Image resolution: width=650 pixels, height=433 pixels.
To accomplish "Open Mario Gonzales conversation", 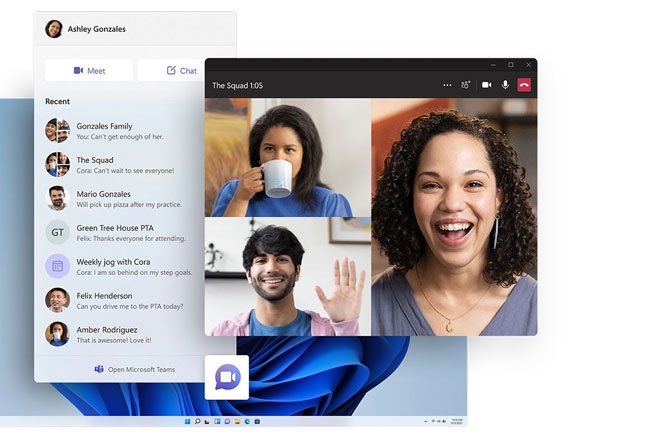I will pos(120,198).
